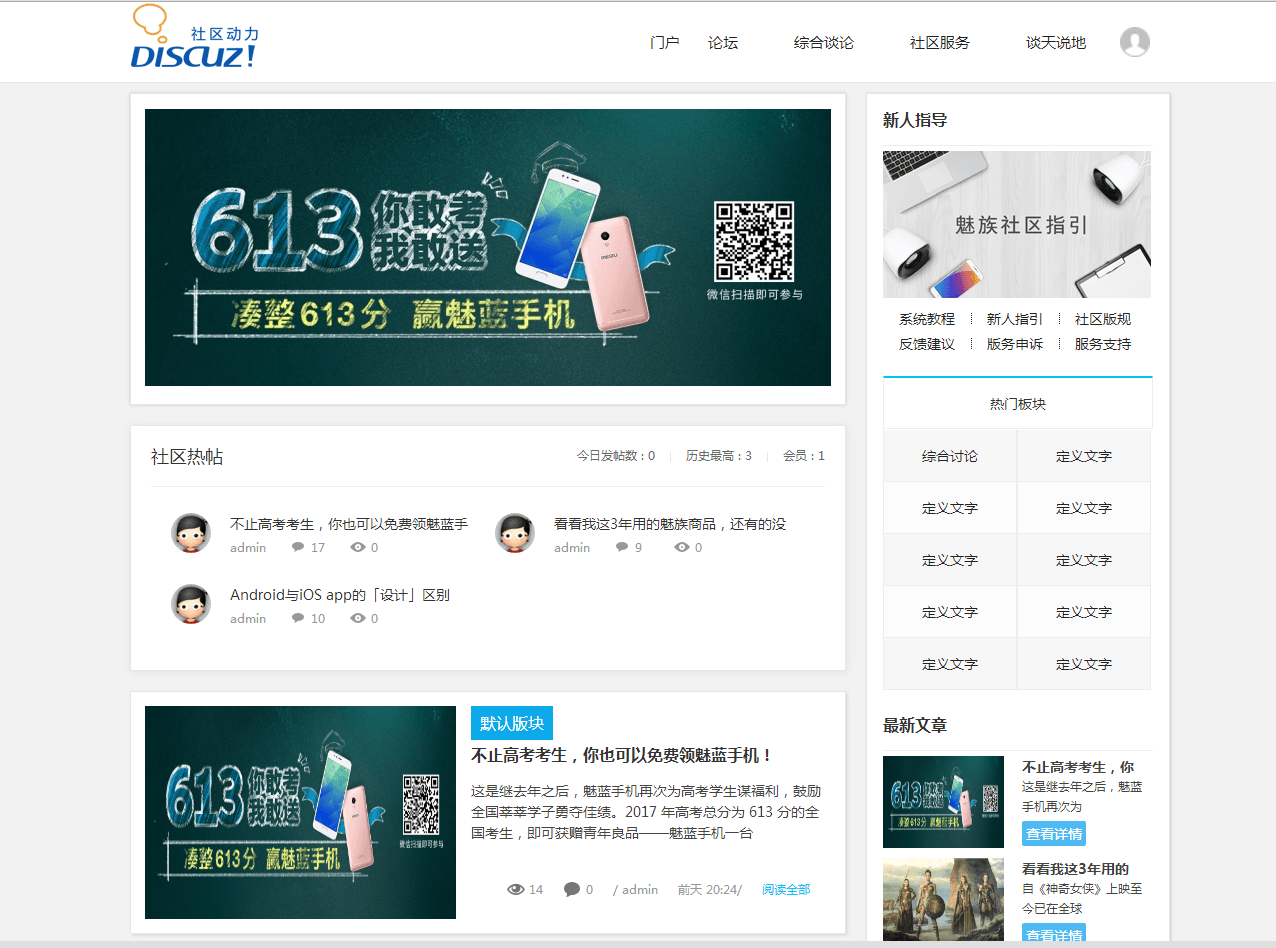Click view eye icon in 不止高考考生 hot post row
Screen dimensions: 1276x948
pyautogui.click(x=358, y=547)
